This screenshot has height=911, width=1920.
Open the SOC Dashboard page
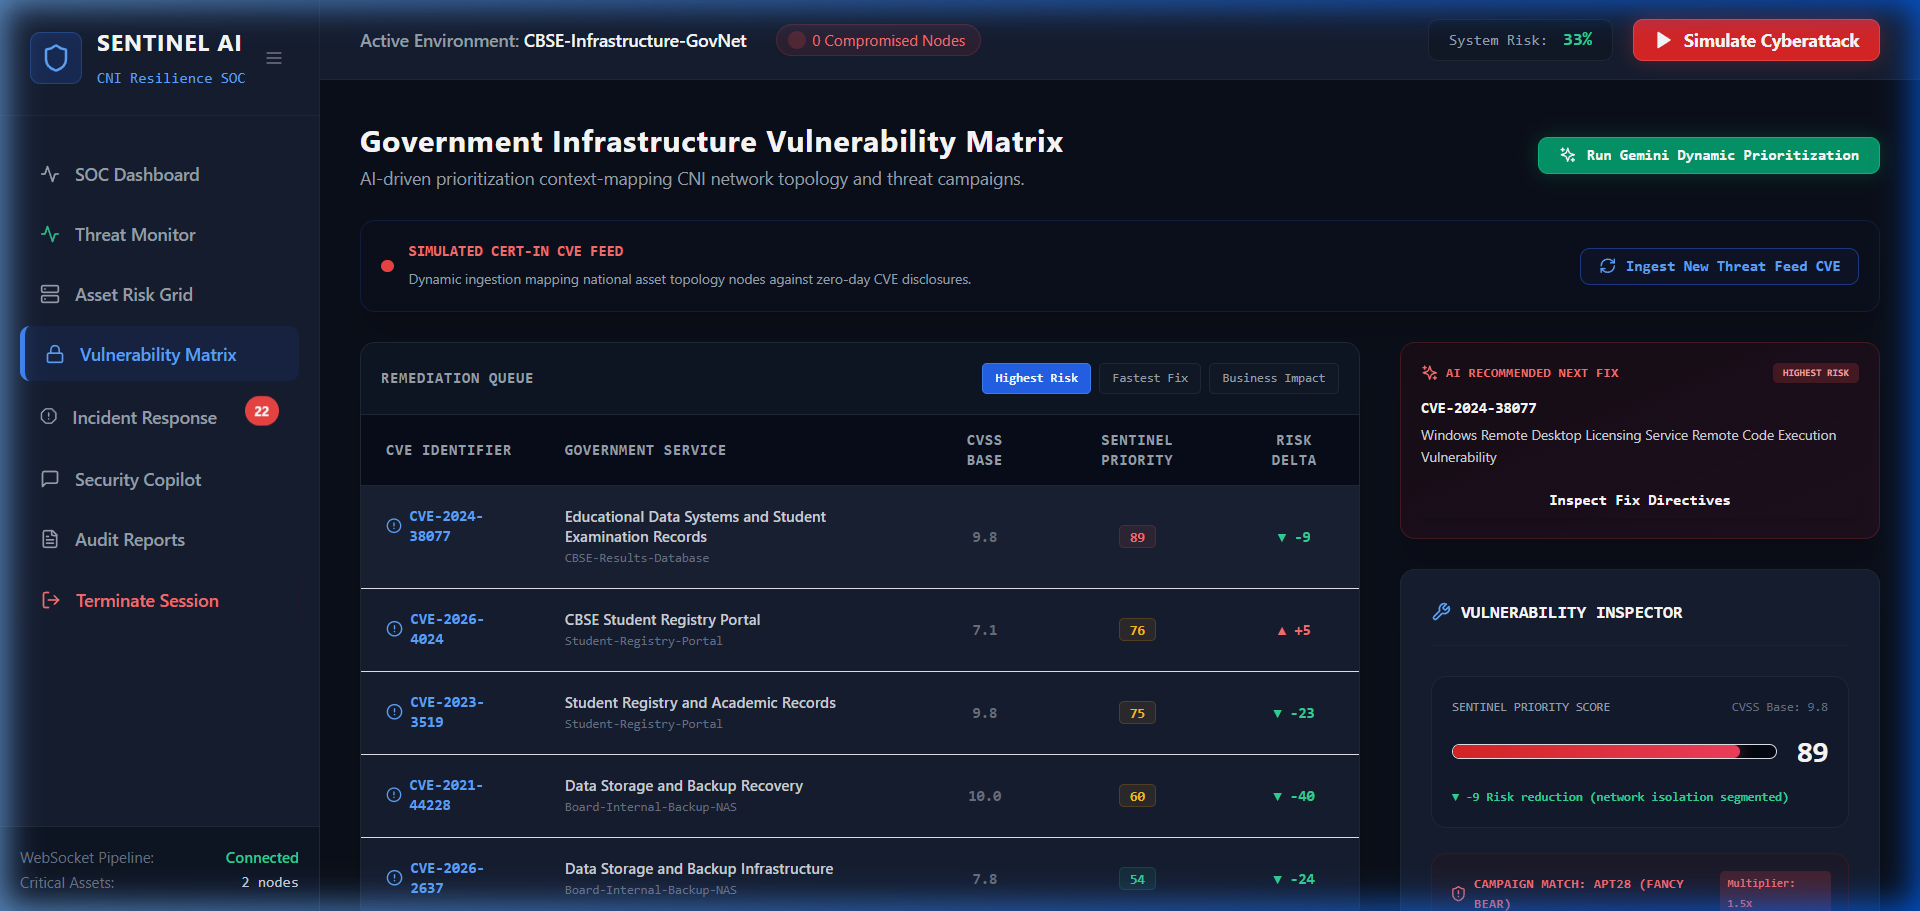tap(160, 174)
